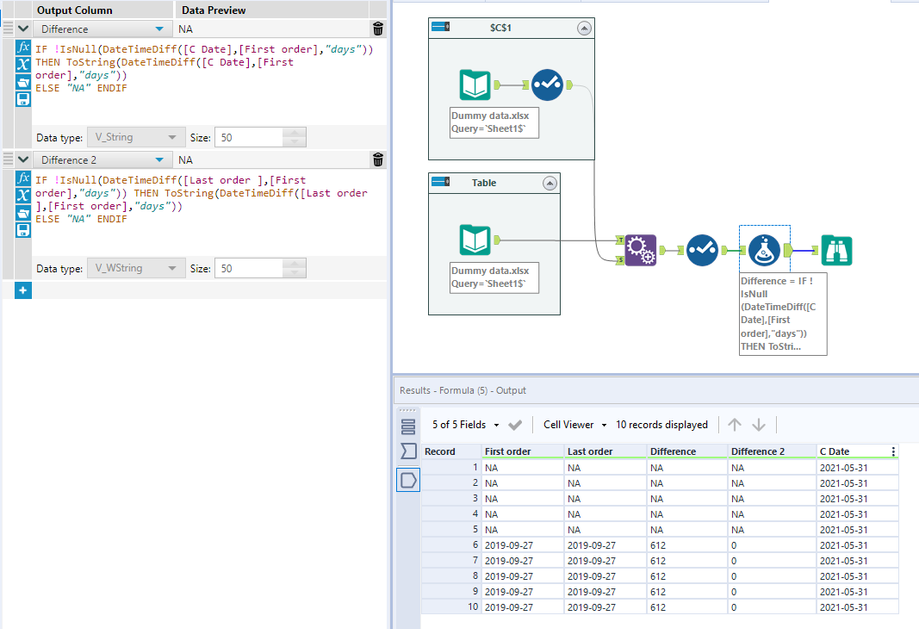Delete the Difference expression with the trash icon
This screenshot has height=629, width=919.
tap(377, 30)
